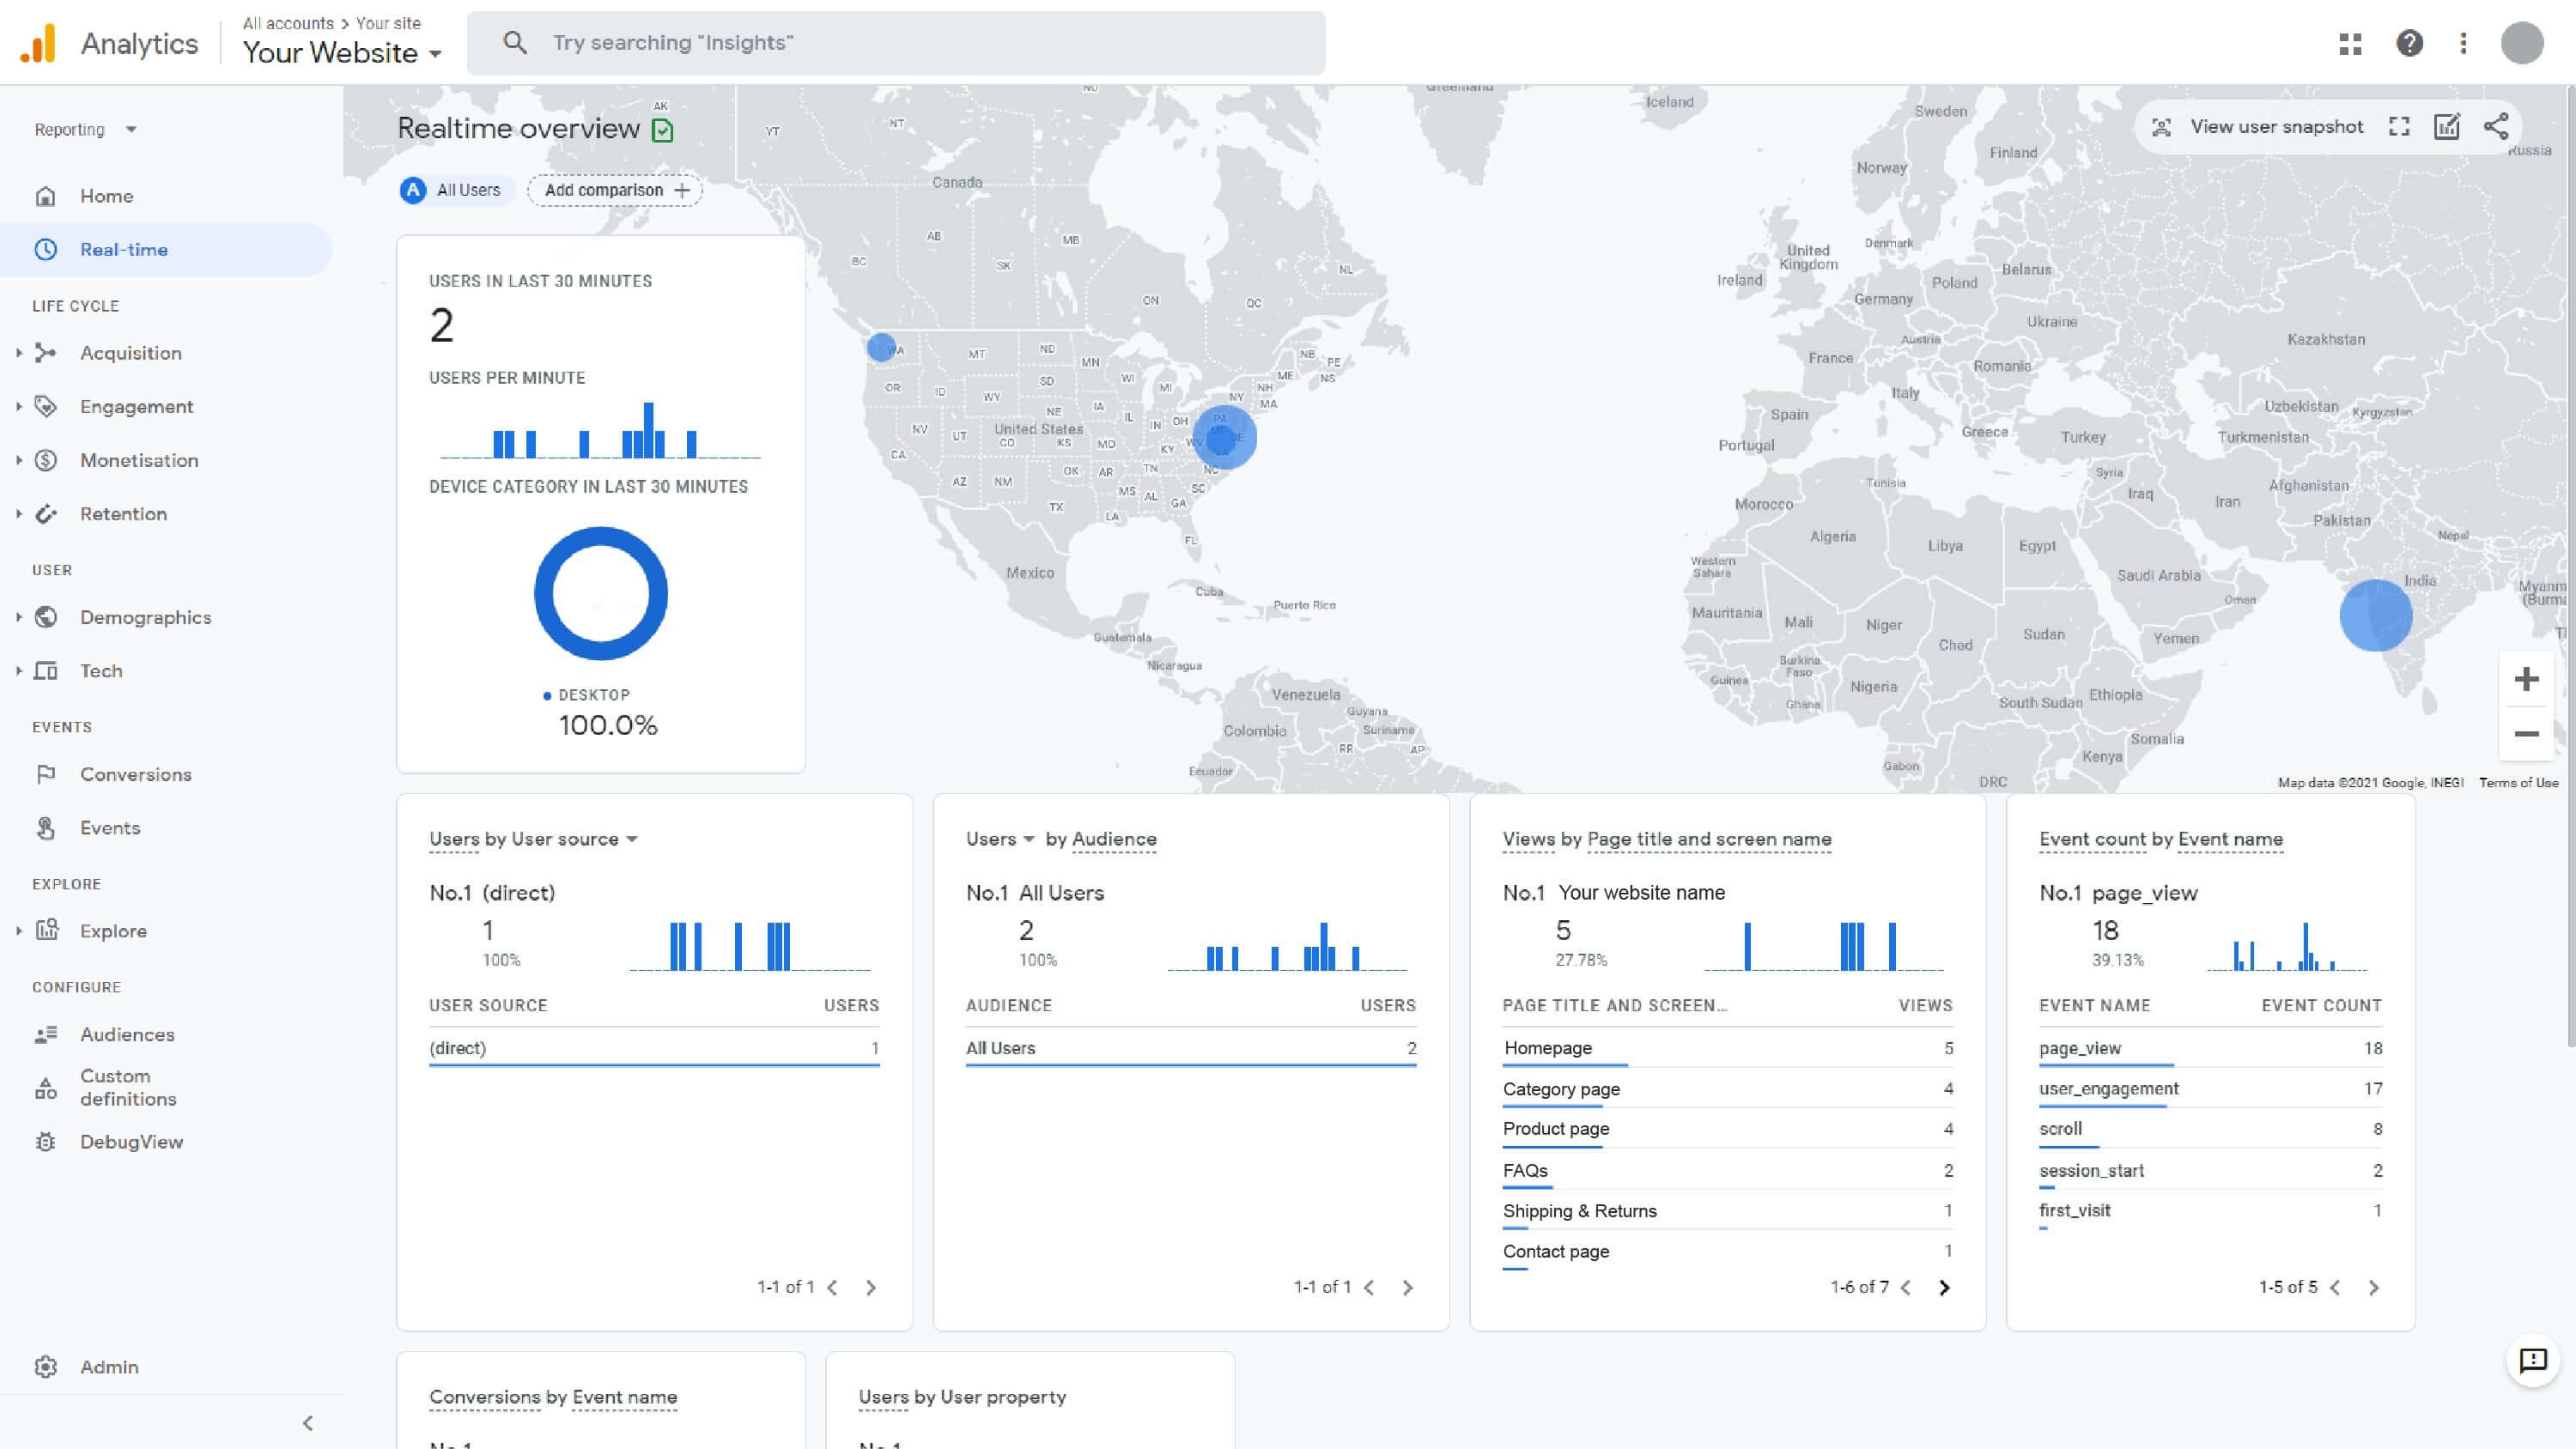Open the Reporting dropdown
2576x1449 pixels.
tap(85, 129)
